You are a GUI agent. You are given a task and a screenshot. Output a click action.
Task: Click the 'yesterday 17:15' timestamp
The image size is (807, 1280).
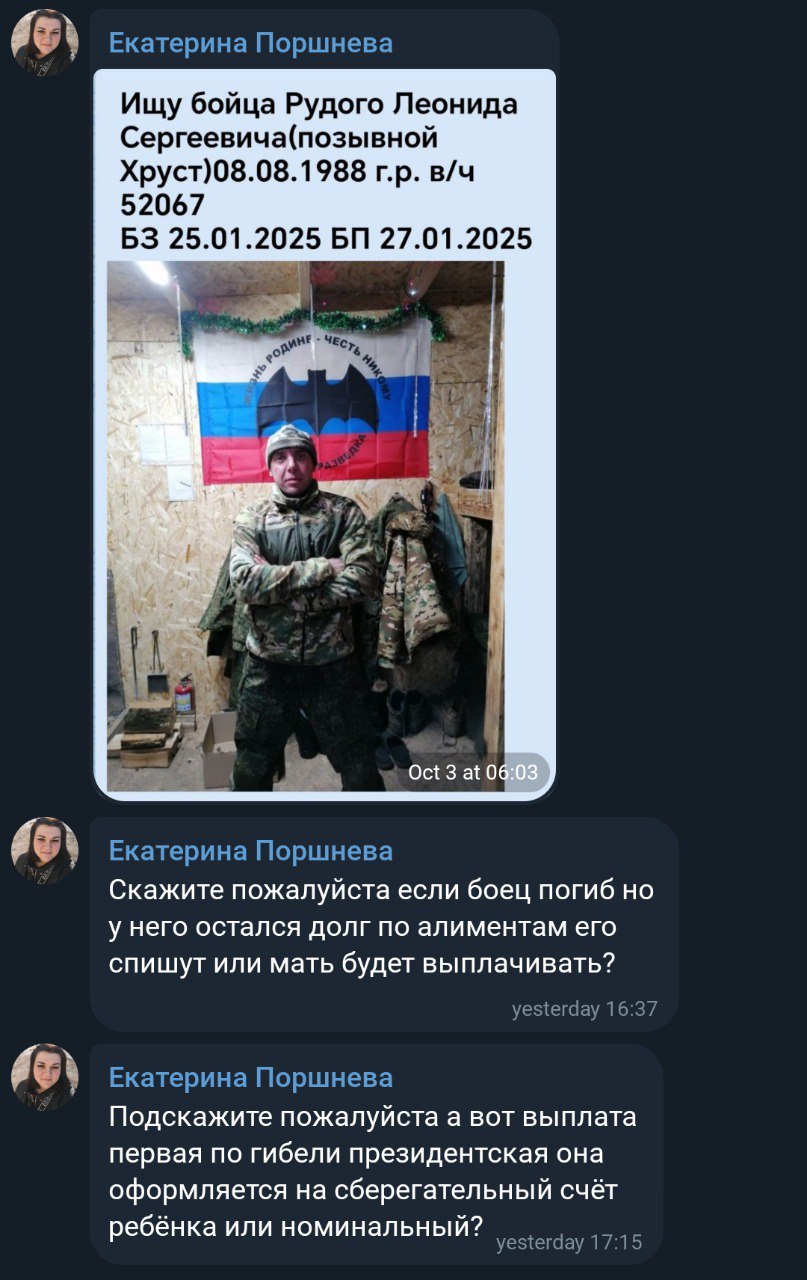click(x=569, y=1243)
